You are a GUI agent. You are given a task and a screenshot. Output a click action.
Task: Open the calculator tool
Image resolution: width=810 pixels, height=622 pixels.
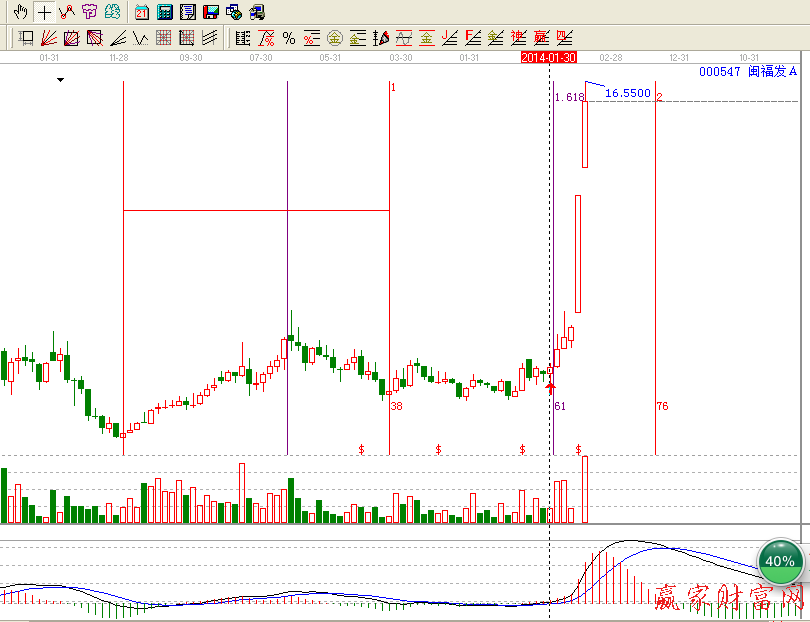pos(164,12)
